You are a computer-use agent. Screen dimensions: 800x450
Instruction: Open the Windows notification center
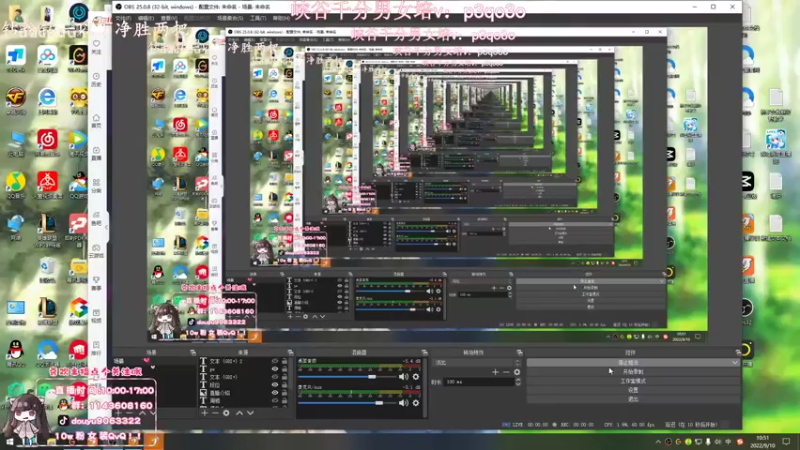tap(786, 442)
